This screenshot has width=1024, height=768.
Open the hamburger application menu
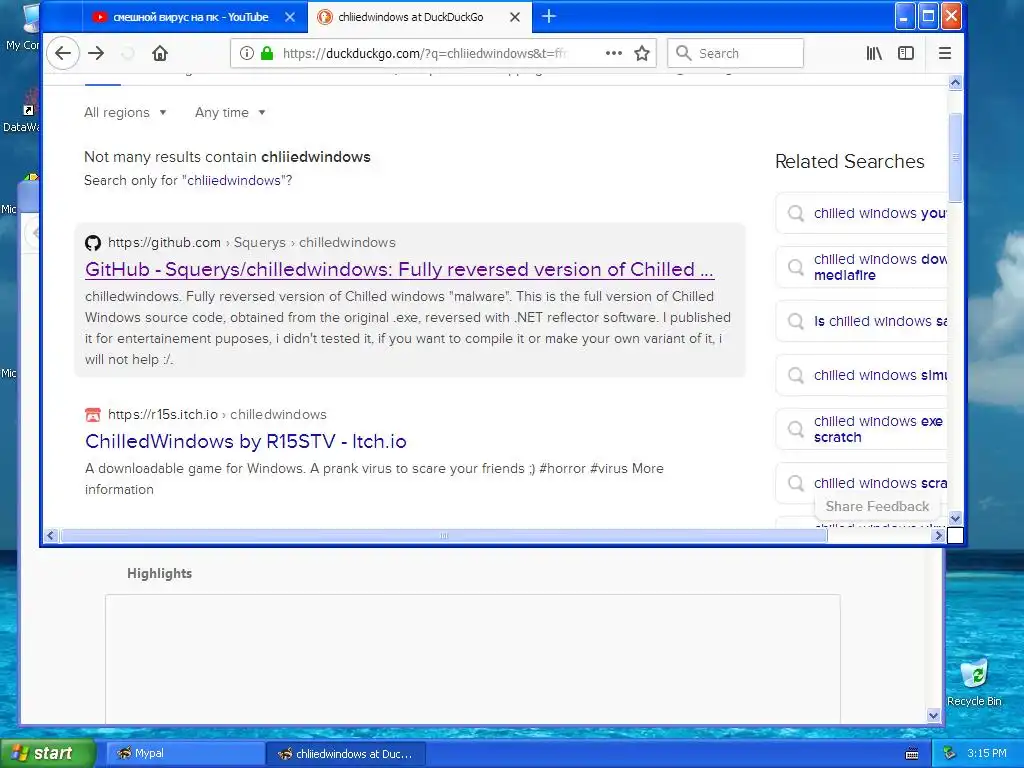(x=944, y=54)
